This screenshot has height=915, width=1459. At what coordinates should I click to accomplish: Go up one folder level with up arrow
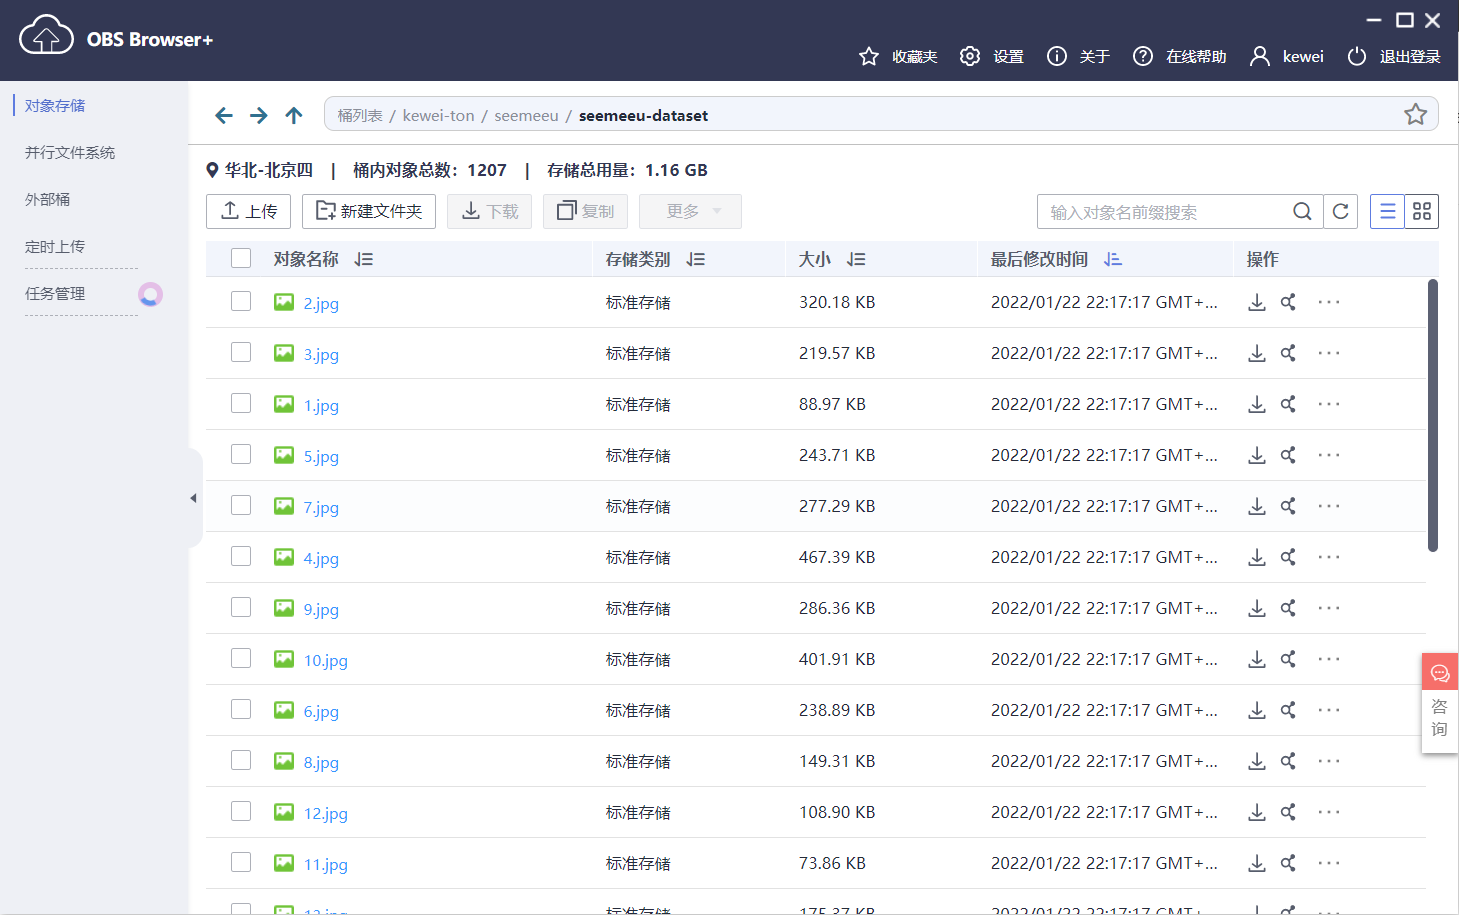point(294,116)
